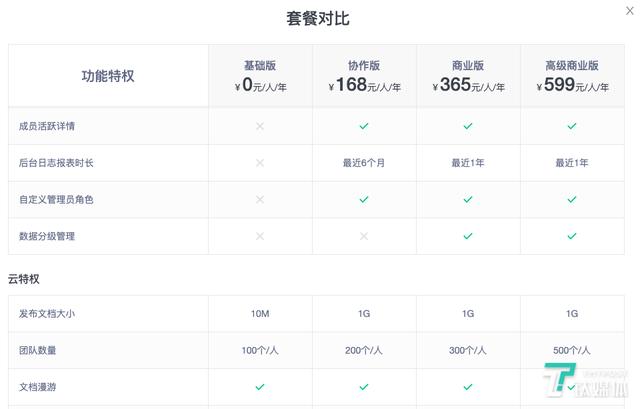Close the 套餐对比 dialog

click(630, 11)
